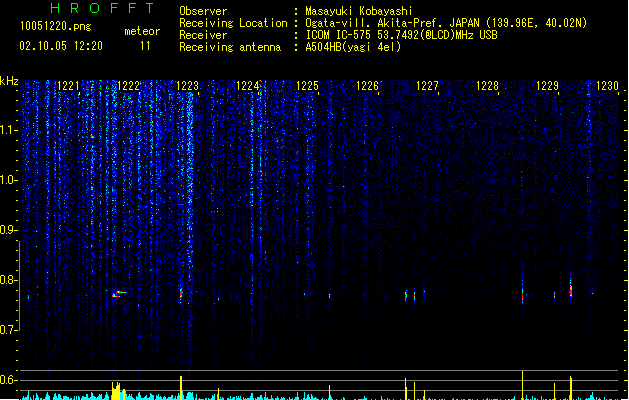
Task: Click the HROFFT title text
Action: [102, 8]
